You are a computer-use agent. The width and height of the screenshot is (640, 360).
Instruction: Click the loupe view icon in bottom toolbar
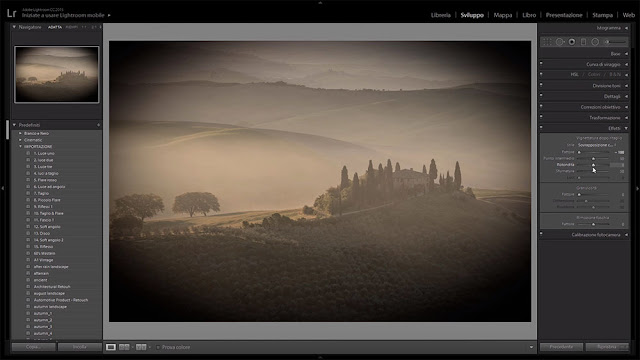(x=111, y=347)
